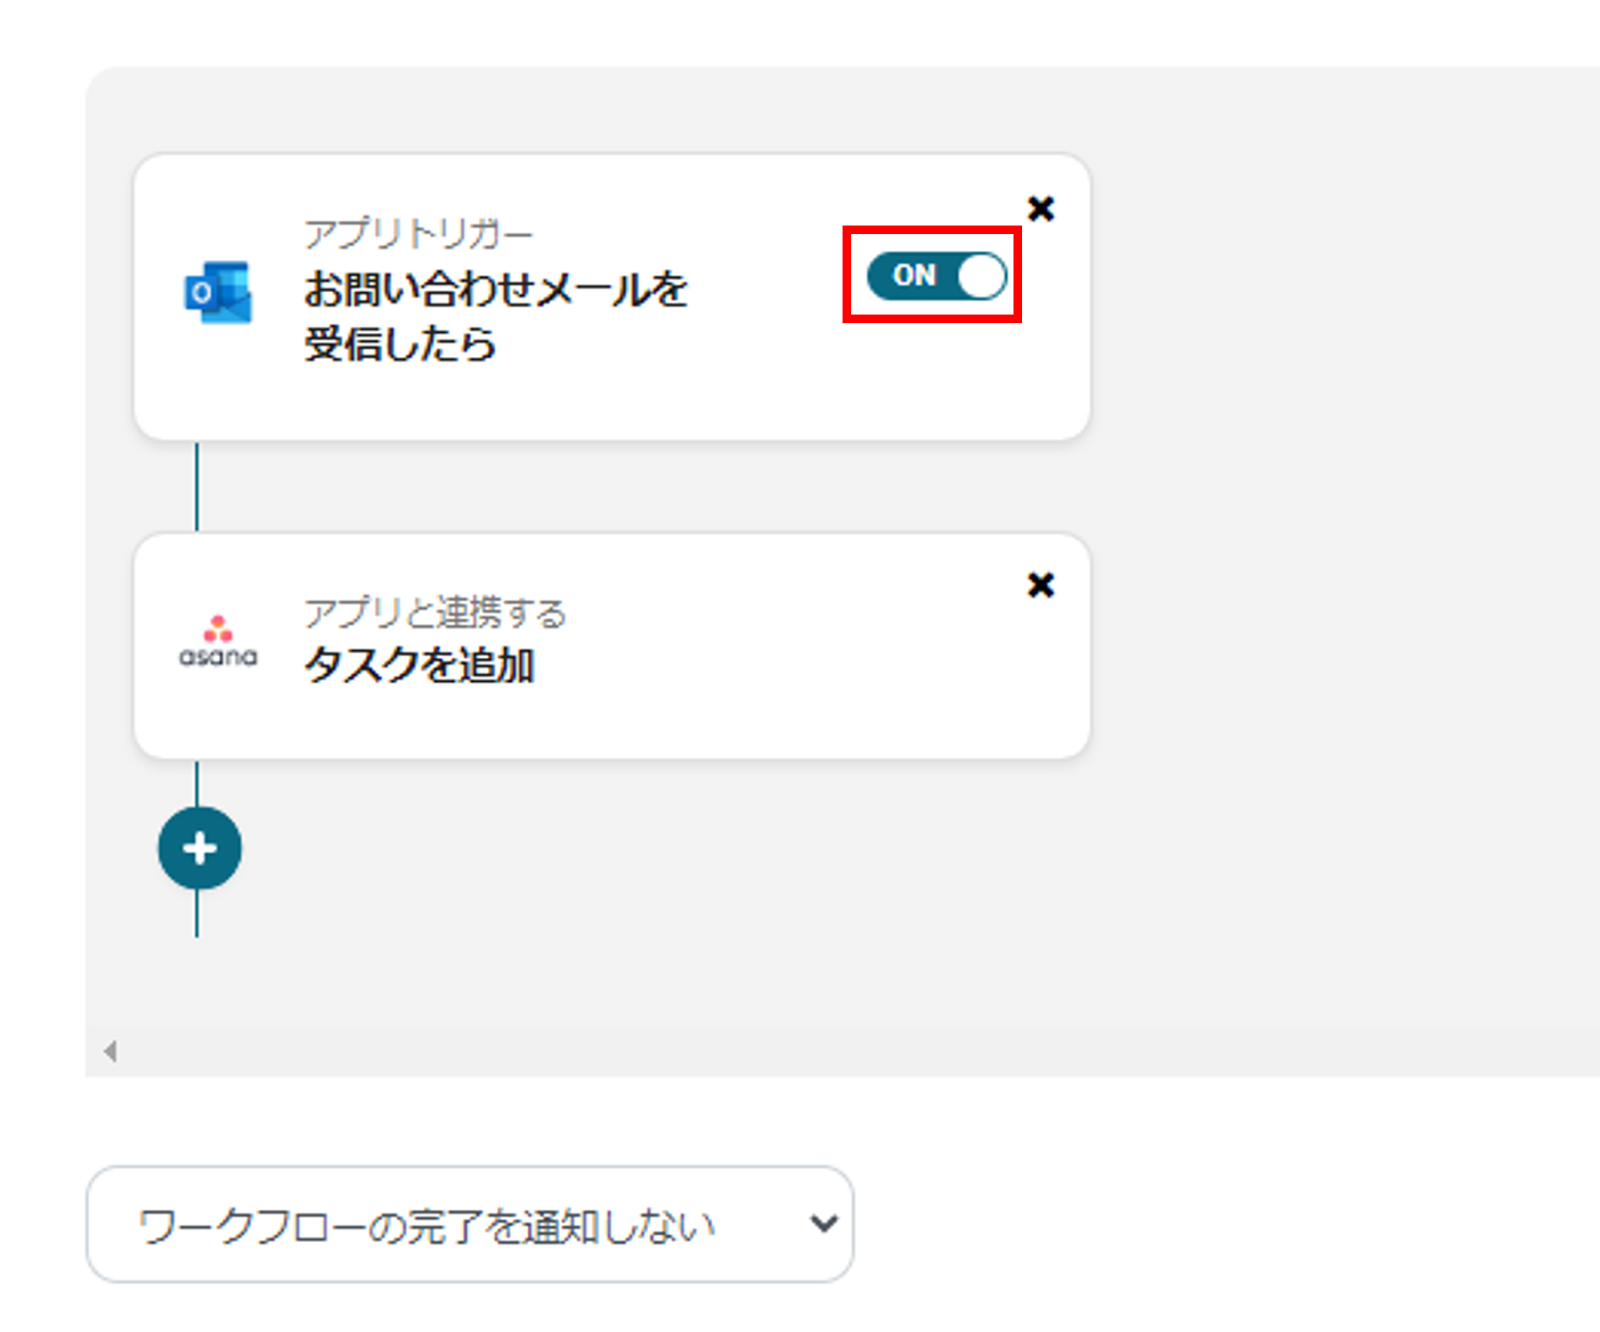Click the white knob of ON toggle
This screenshot has height=1332, width=1600.
[980, 276]
